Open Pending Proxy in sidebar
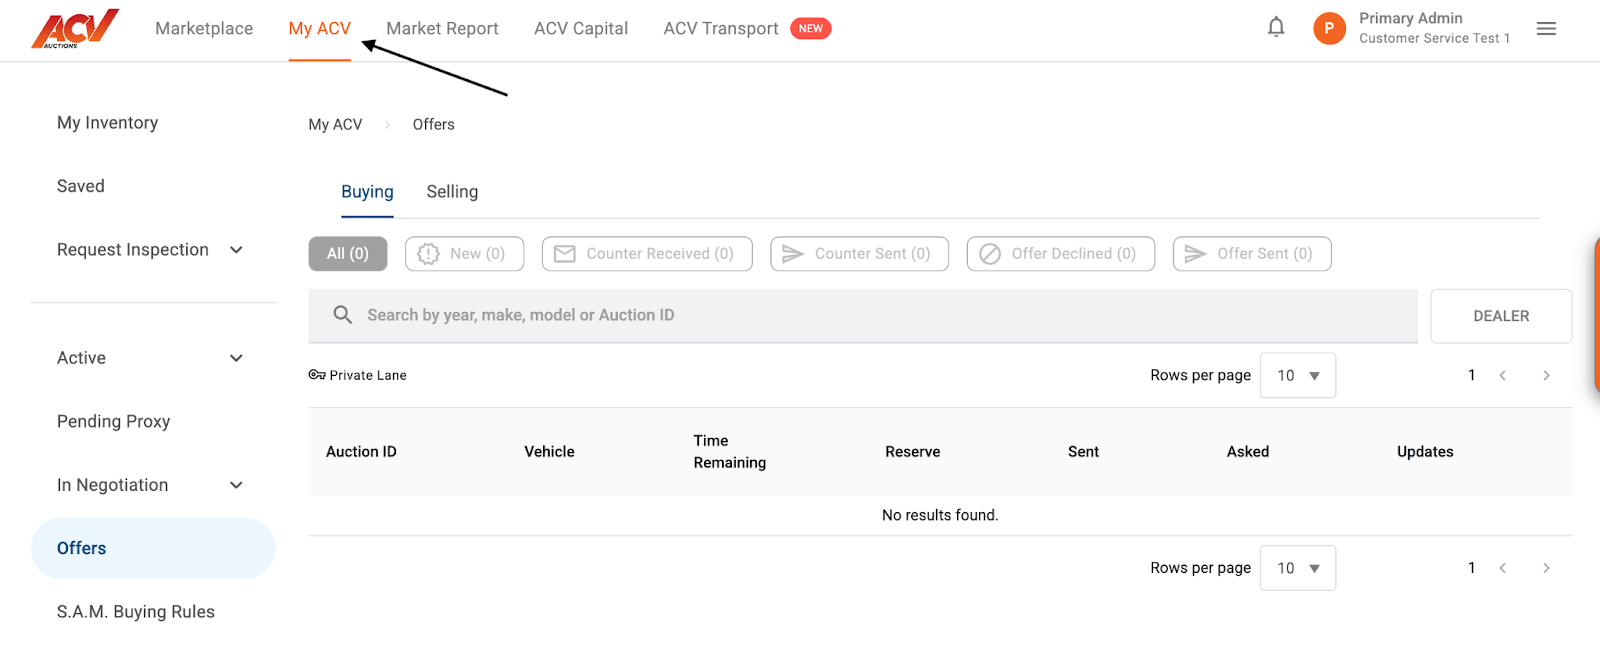This screenshot has width=1600, height=652. click(x=114, y=422)
